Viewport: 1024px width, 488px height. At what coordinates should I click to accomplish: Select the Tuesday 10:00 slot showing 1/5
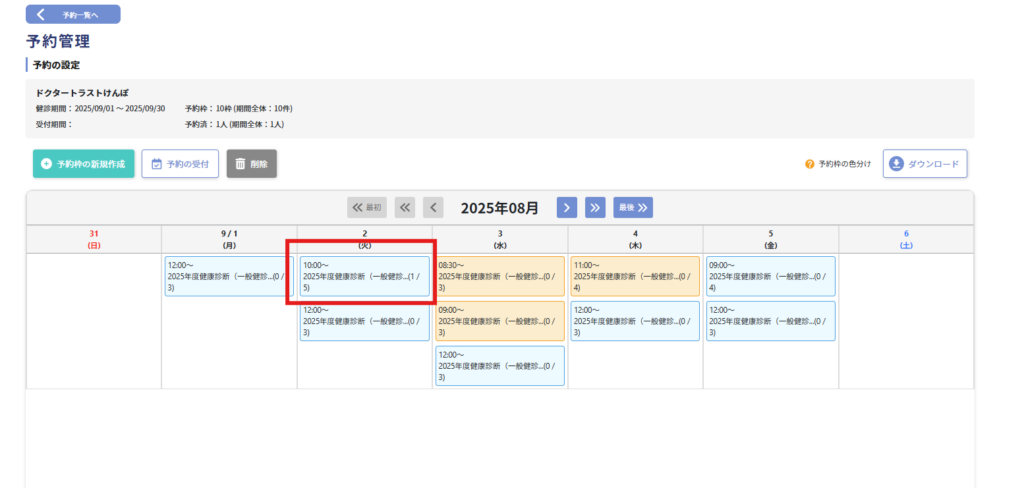364,276
